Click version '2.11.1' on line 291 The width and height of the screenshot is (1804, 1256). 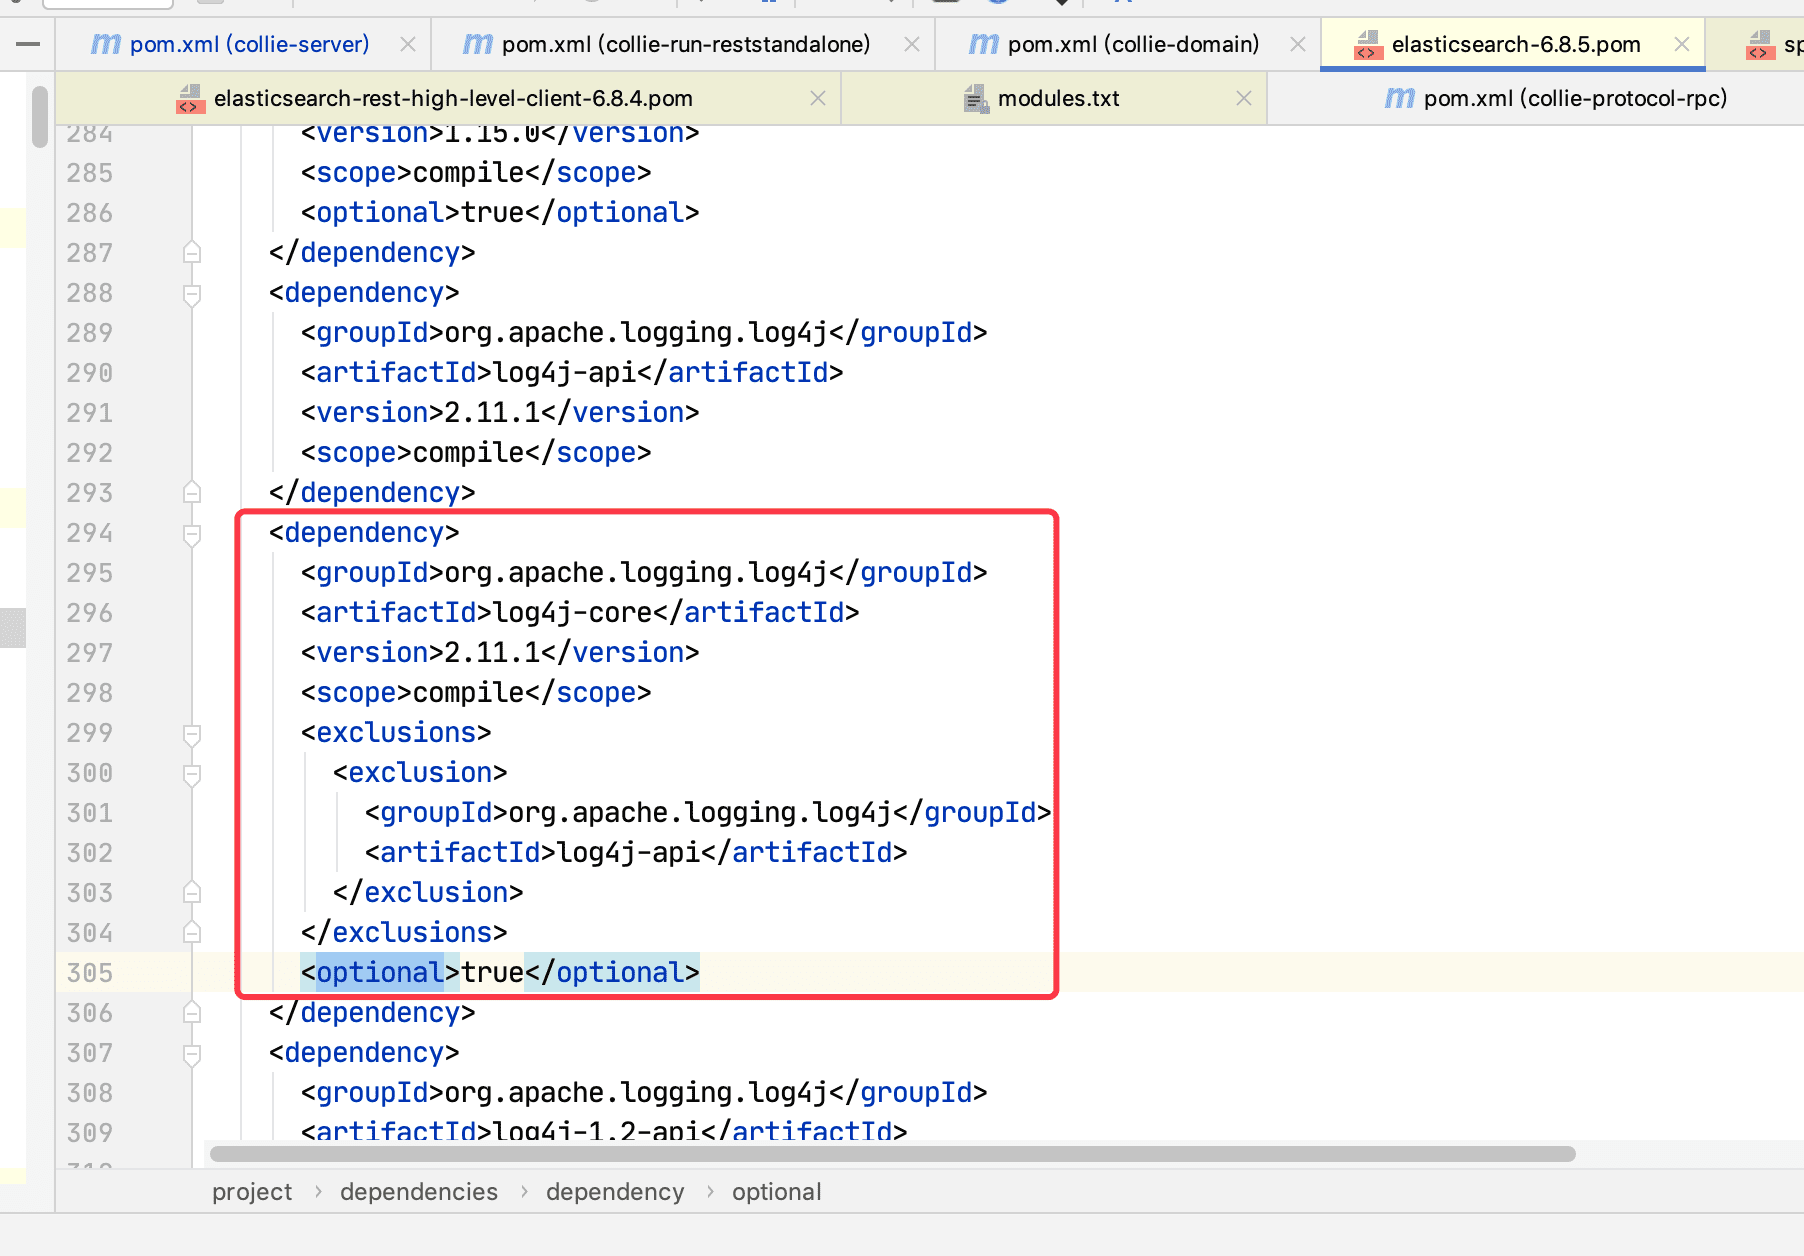[x=492, y=412]
